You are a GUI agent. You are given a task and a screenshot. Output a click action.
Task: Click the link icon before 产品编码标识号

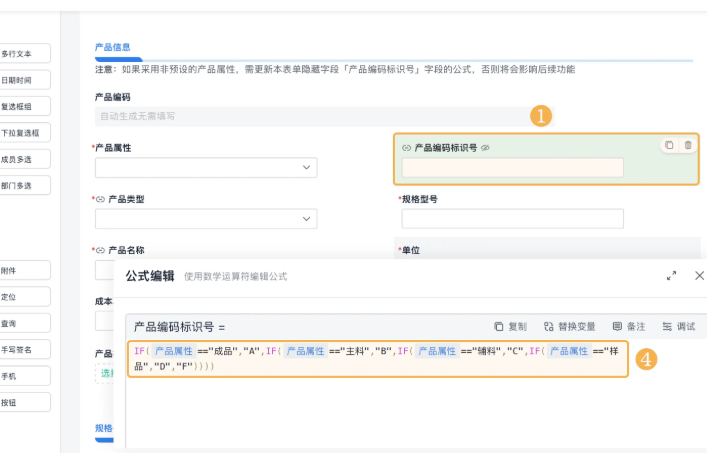pyautogui.click(x=406, y=148)
